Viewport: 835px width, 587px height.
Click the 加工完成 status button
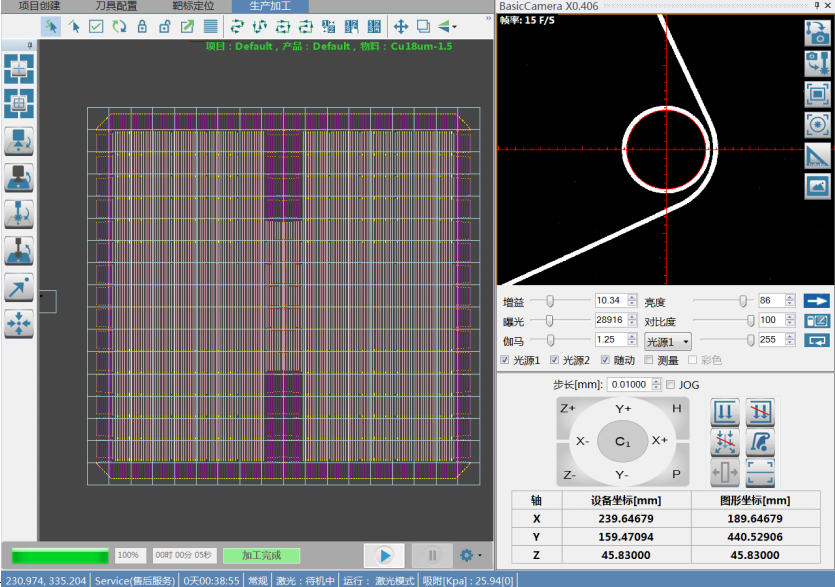pos(260,555)
